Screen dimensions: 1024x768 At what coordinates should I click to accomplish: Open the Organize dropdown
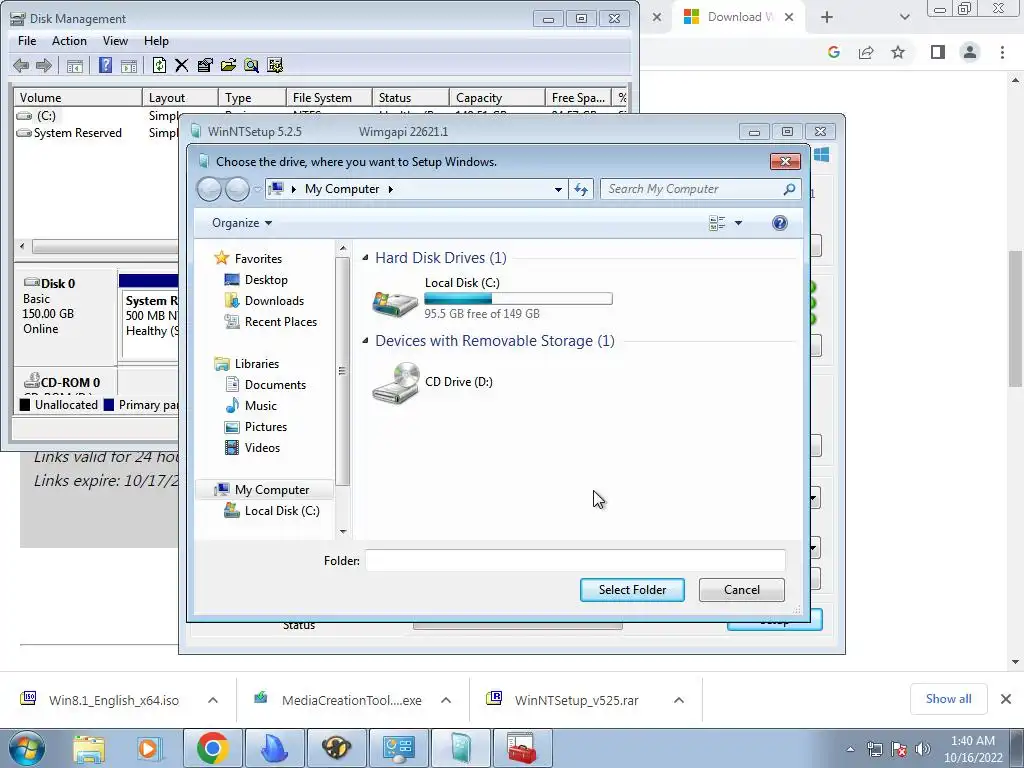coord(242,223)
